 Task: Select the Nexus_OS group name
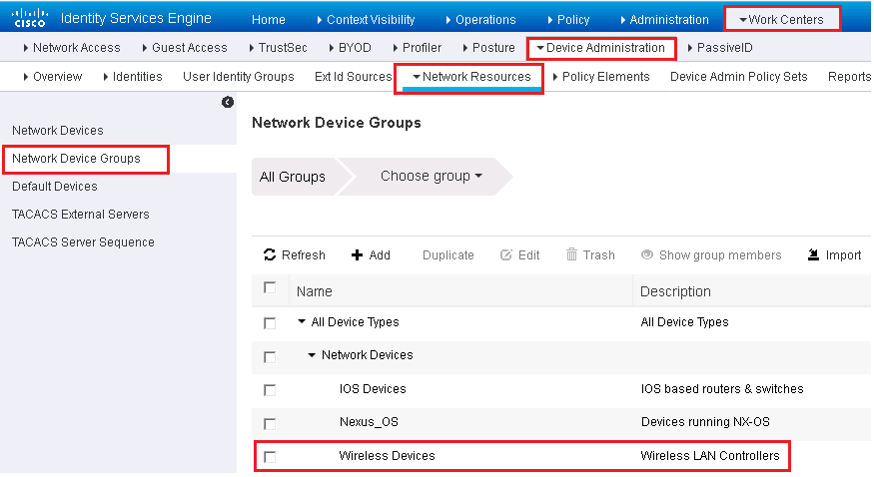[x=369, y=422]
